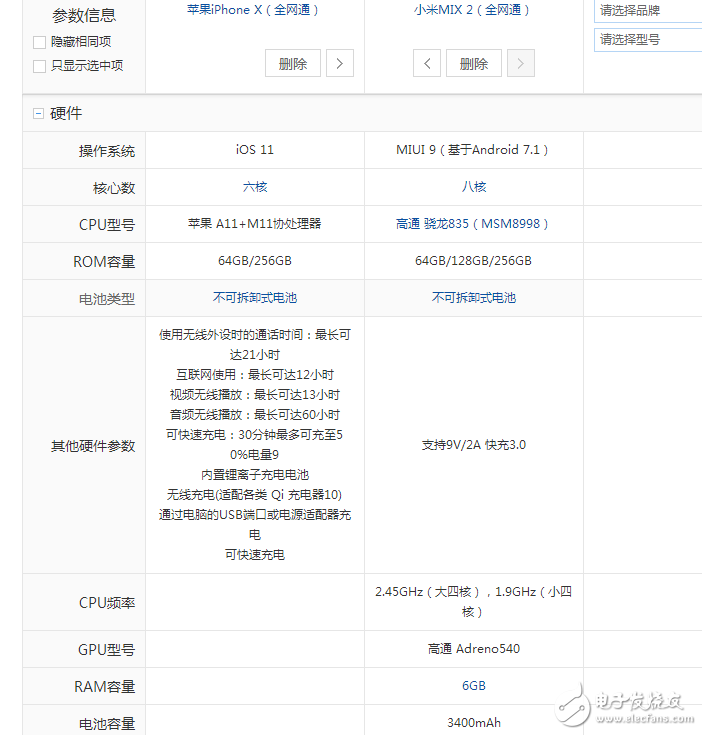The width and height of the screenshot is (702, 735).
Task: Select CPU型号 row label
Action: [107, 225]
